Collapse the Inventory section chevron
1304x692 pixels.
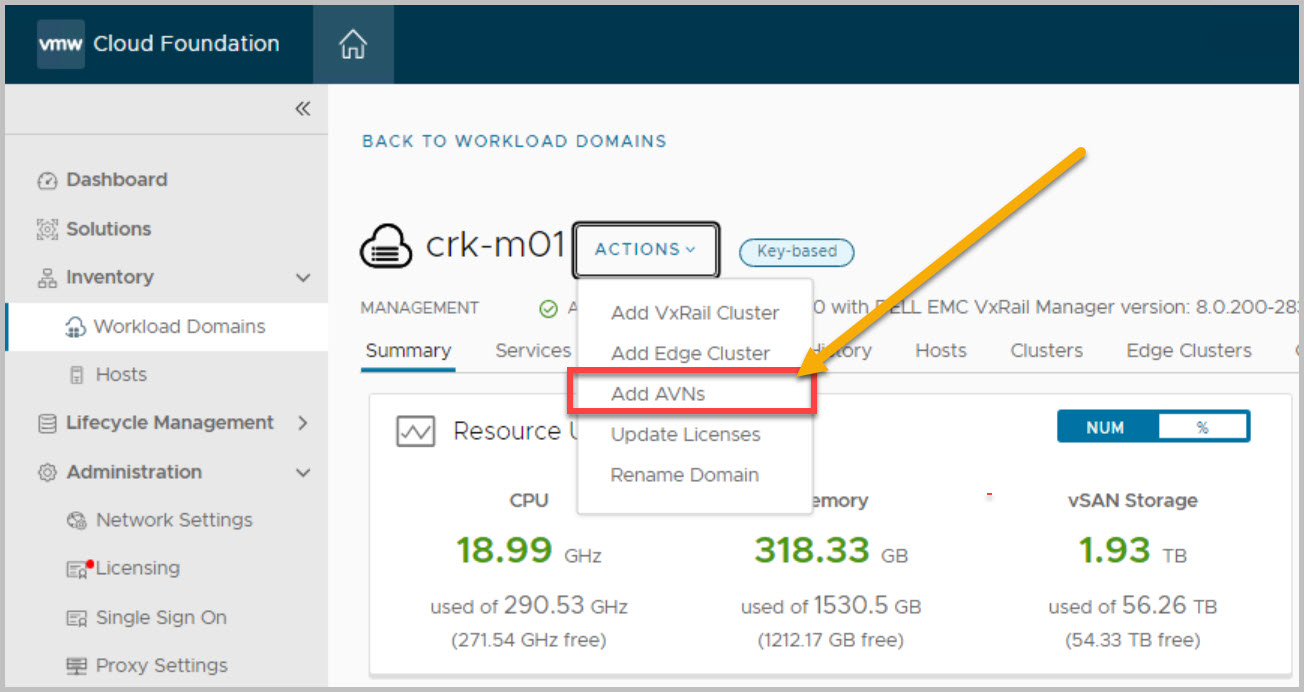(303, 278)
